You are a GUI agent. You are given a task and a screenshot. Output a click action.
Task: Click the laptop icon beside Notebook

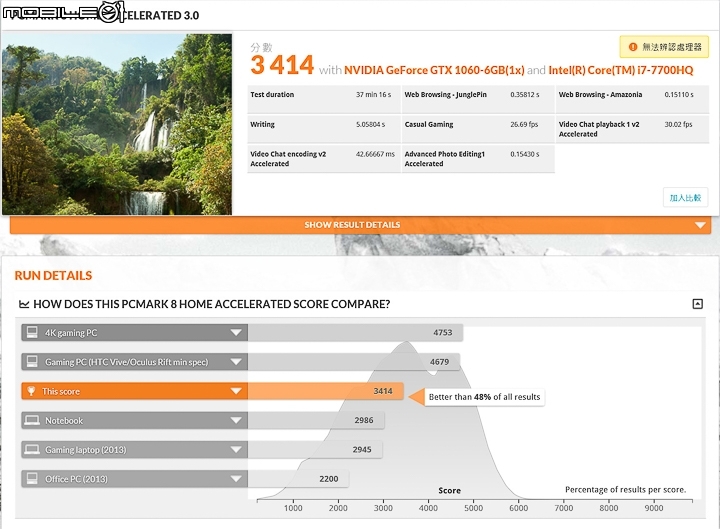click(32, 421)
